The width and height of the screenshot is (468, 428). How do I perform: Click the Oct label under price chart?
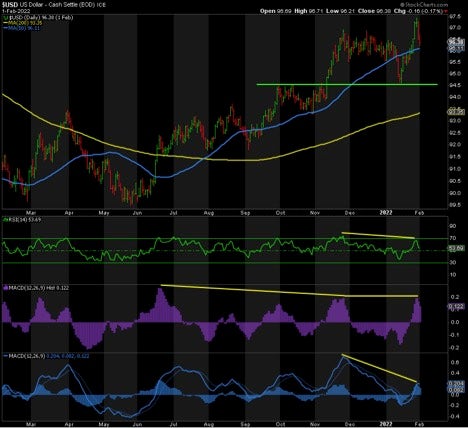pos(281,212)
